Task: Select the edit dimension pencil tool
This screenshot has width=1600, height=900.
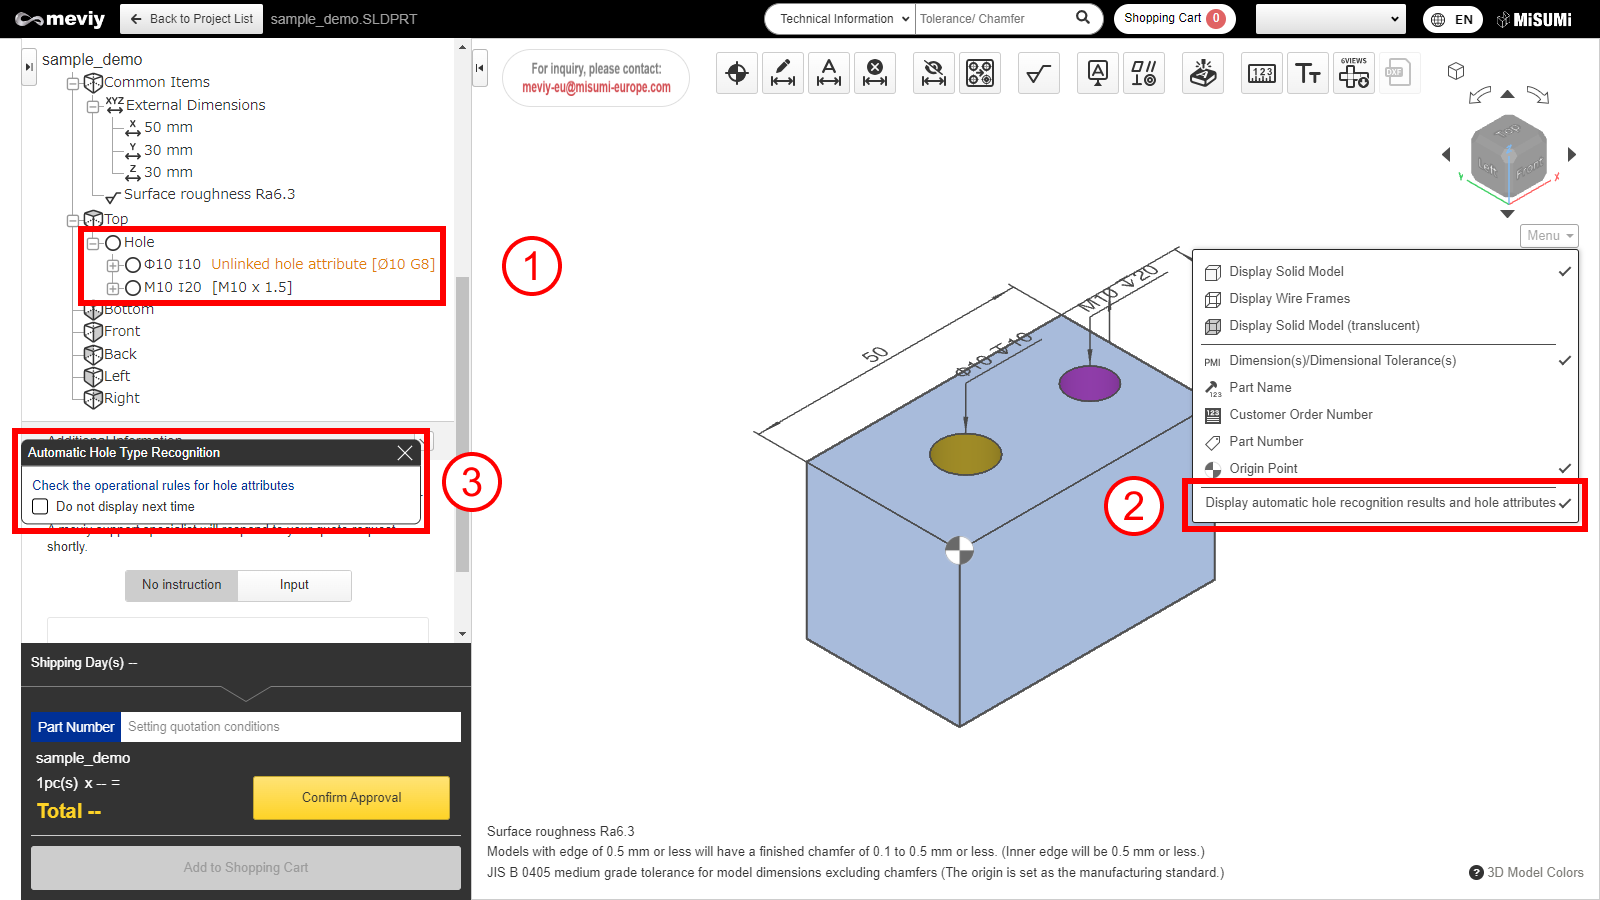Action: (x=783, y=73)
